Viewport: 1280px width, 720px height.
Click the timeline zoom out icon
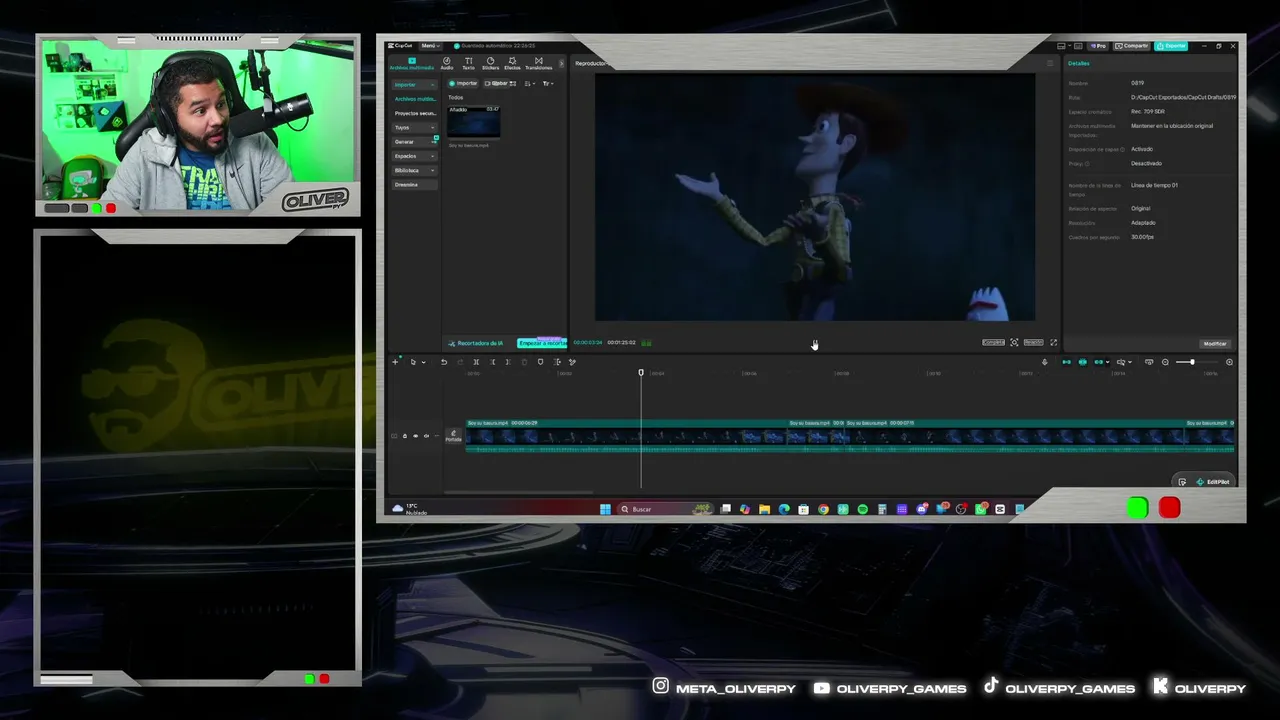[1165, 362]
